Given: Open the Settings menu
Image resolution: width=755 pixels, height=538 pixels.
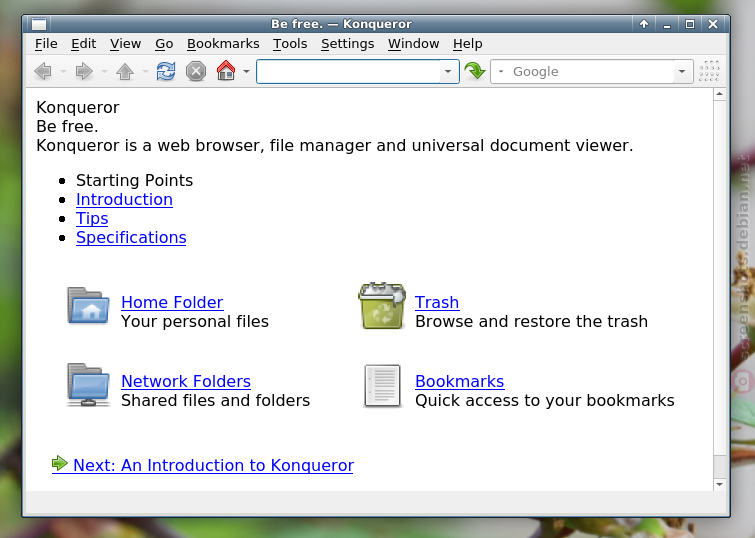Looking at the screenshot, I should pyautogui.click(x=347, y=44).
